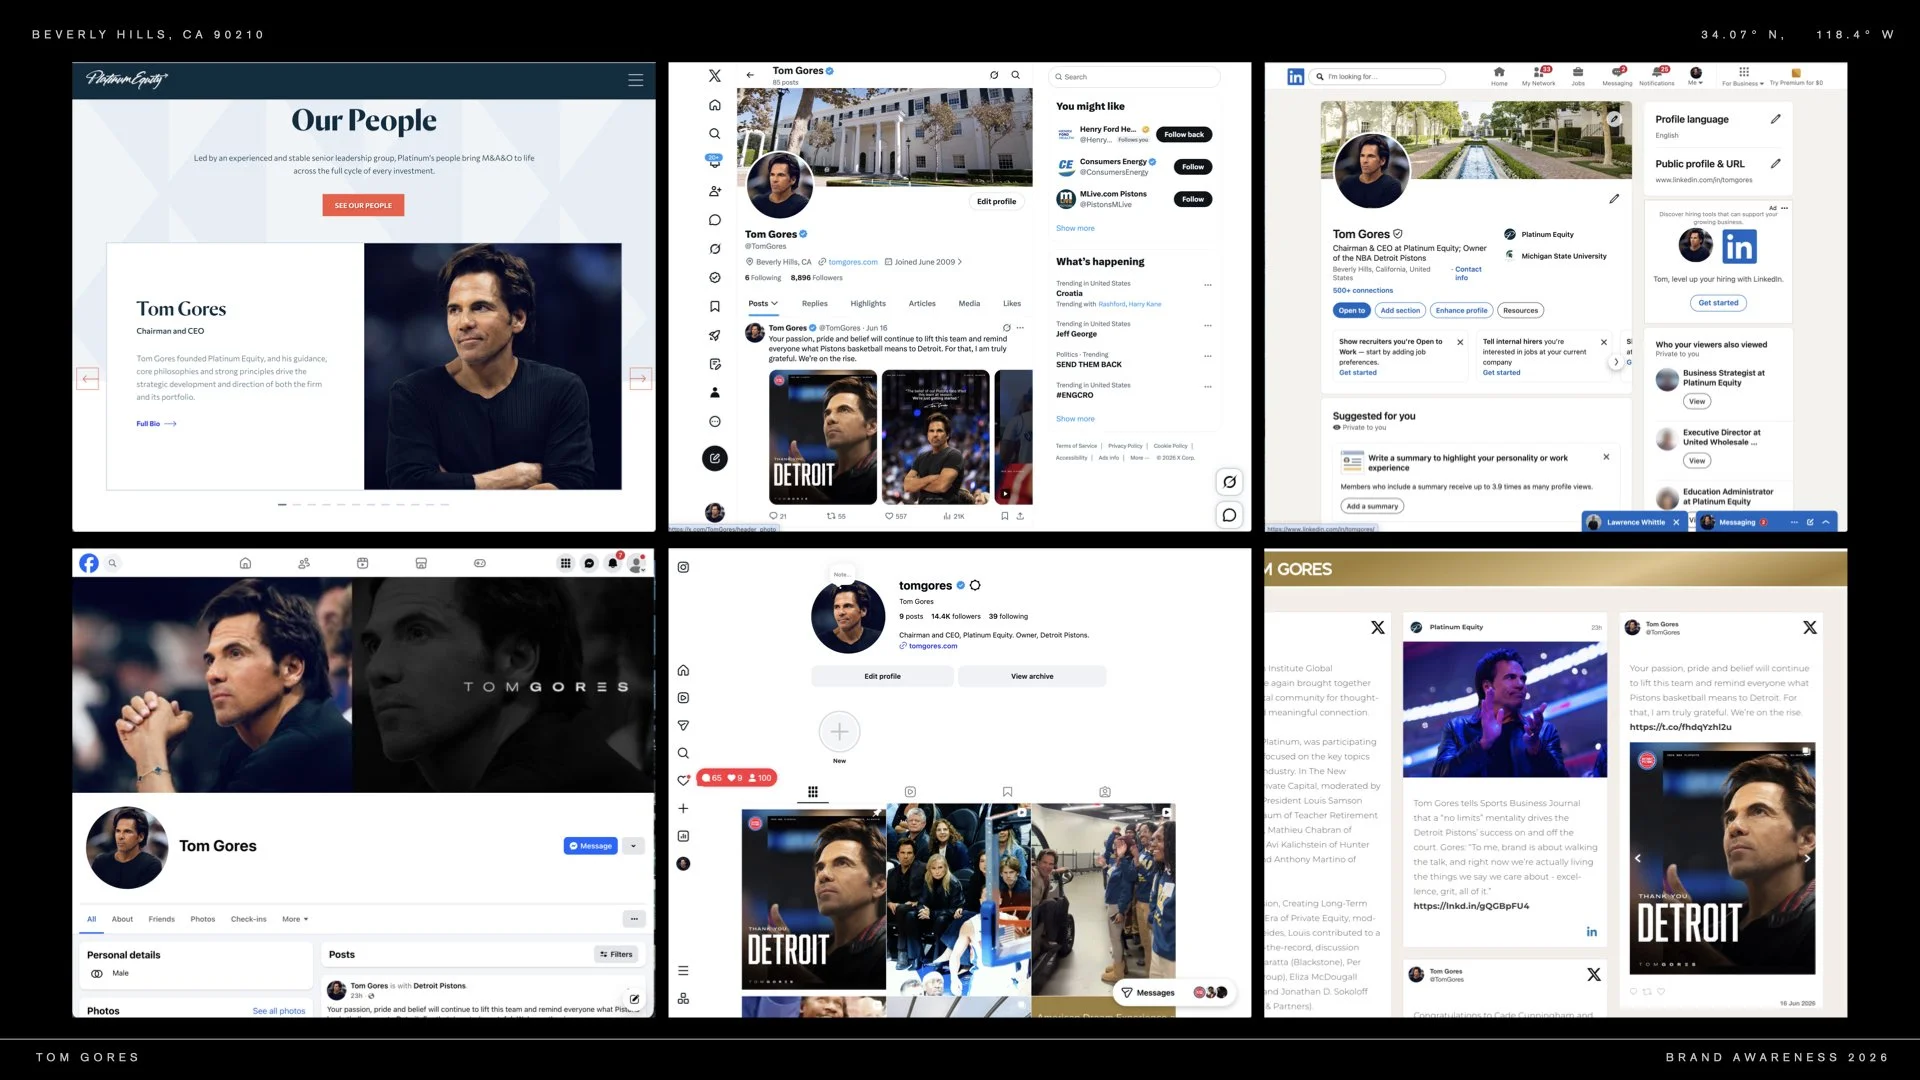Screen dimensions: 1920x1080
Task: Click LinkedIn Add a summary button
Action: (x=1372, y=506)
